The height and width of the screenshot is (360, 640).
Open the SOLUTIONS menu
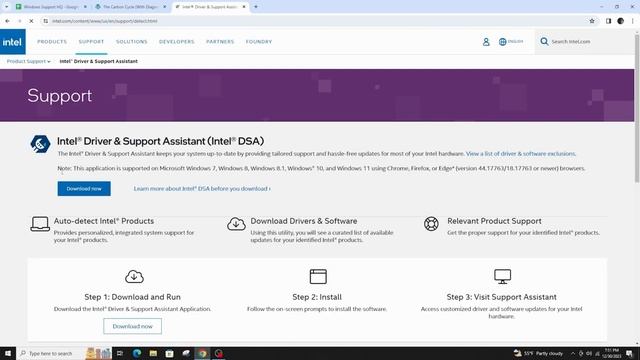coord(131,42)
